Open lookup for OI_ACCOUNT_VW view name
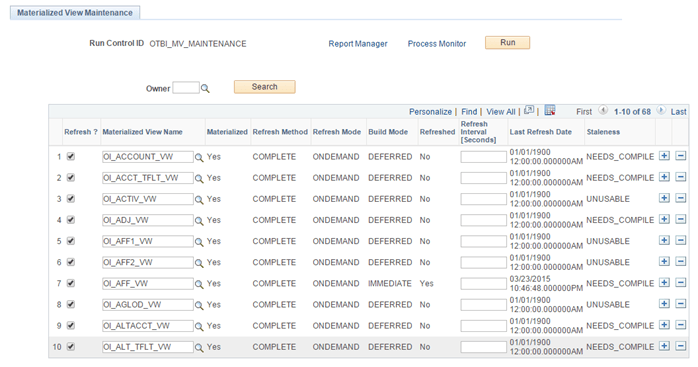This screenshot has width=698, height=367. pos(199,157)
